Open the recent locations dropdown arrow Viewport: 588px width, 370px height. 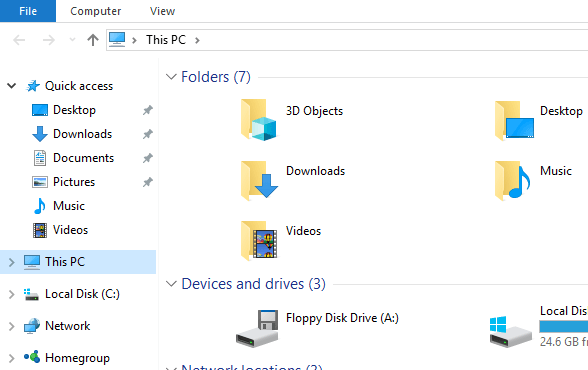(x=72, y=40)
